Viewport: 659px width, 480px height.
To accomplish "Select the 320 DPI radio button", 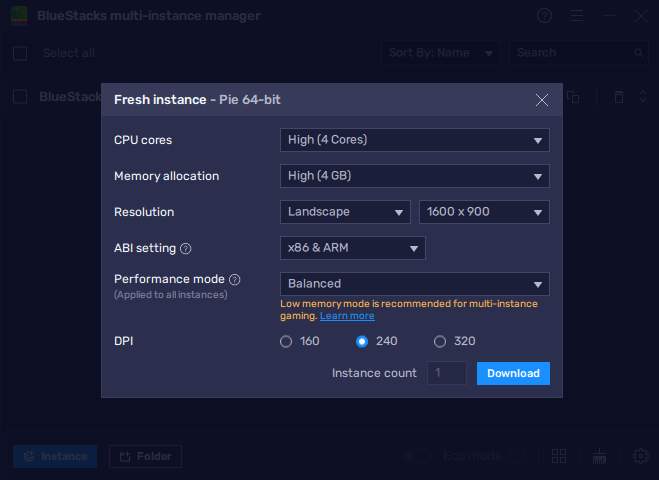I will point(440,342).
